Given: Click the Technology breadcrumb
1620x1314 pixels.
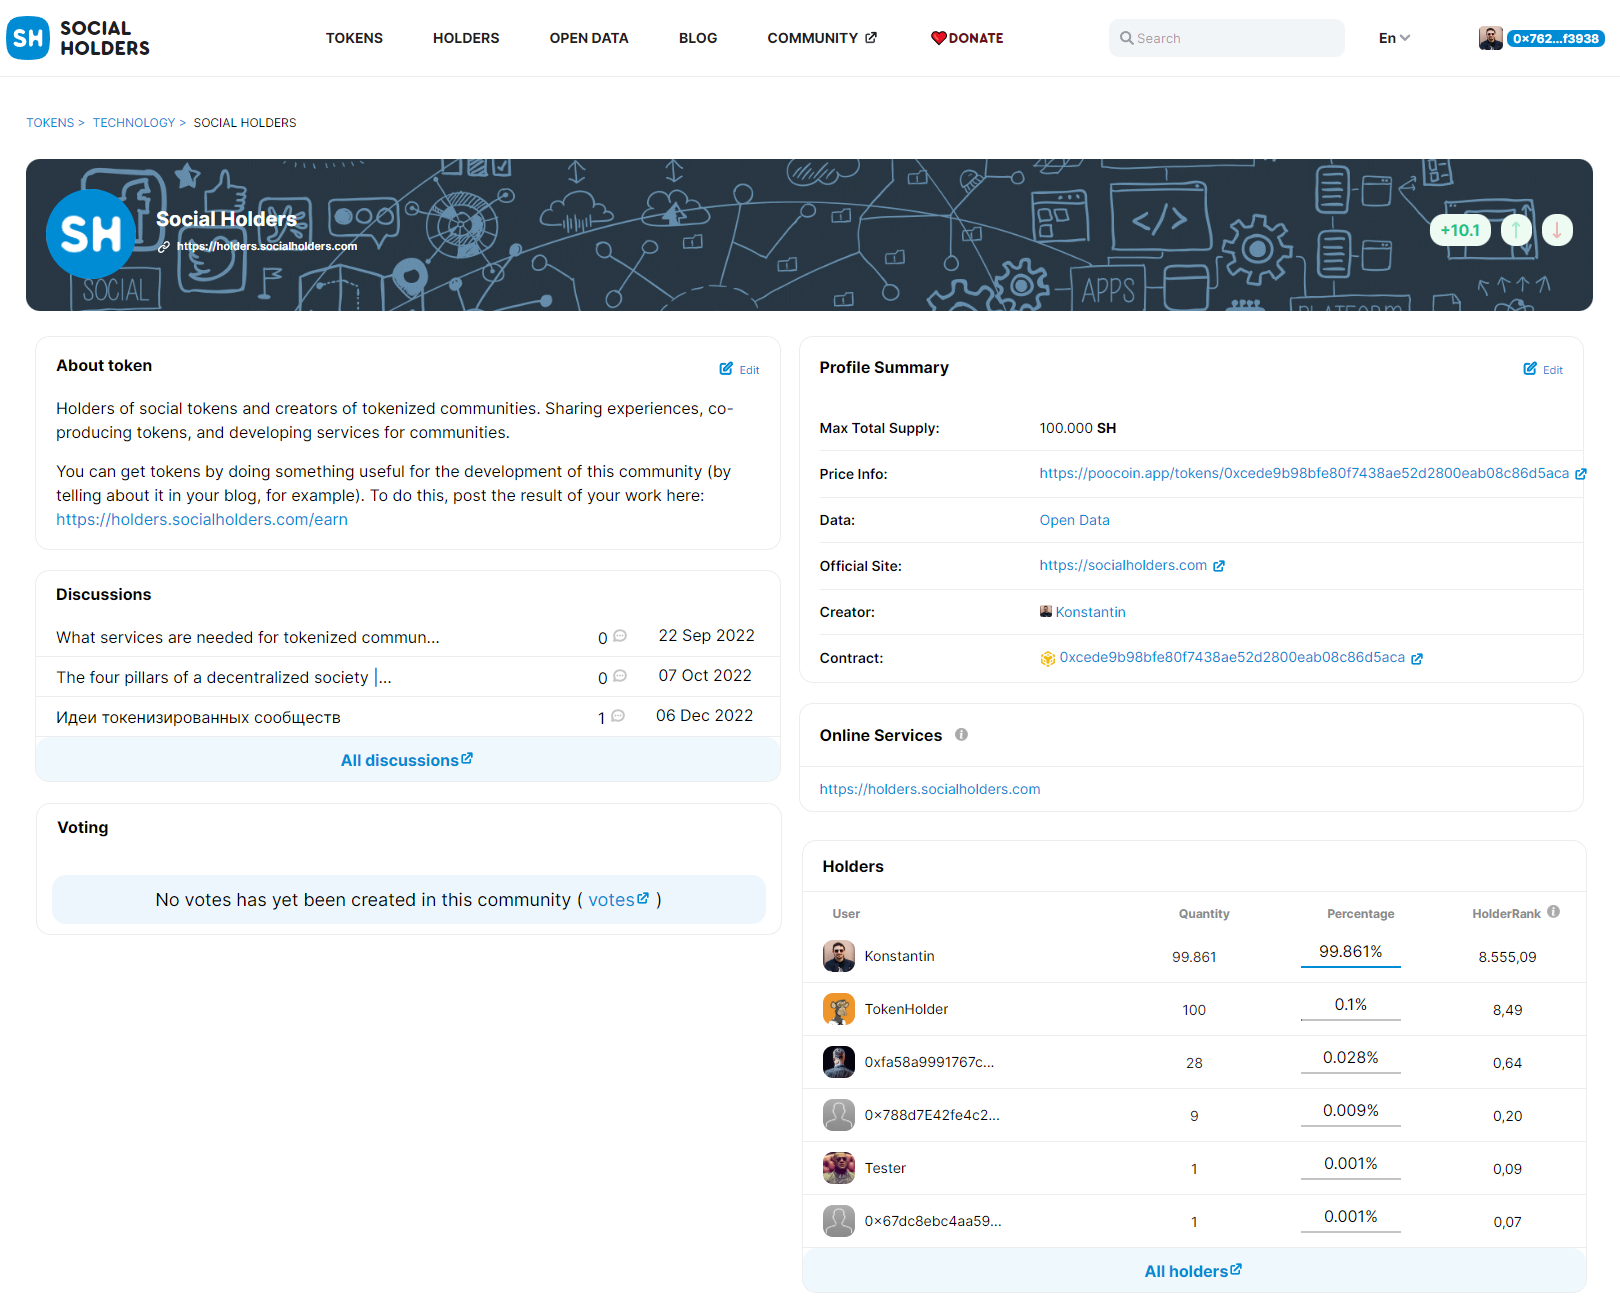Looking at the screenshot, I should coord(134,123).
